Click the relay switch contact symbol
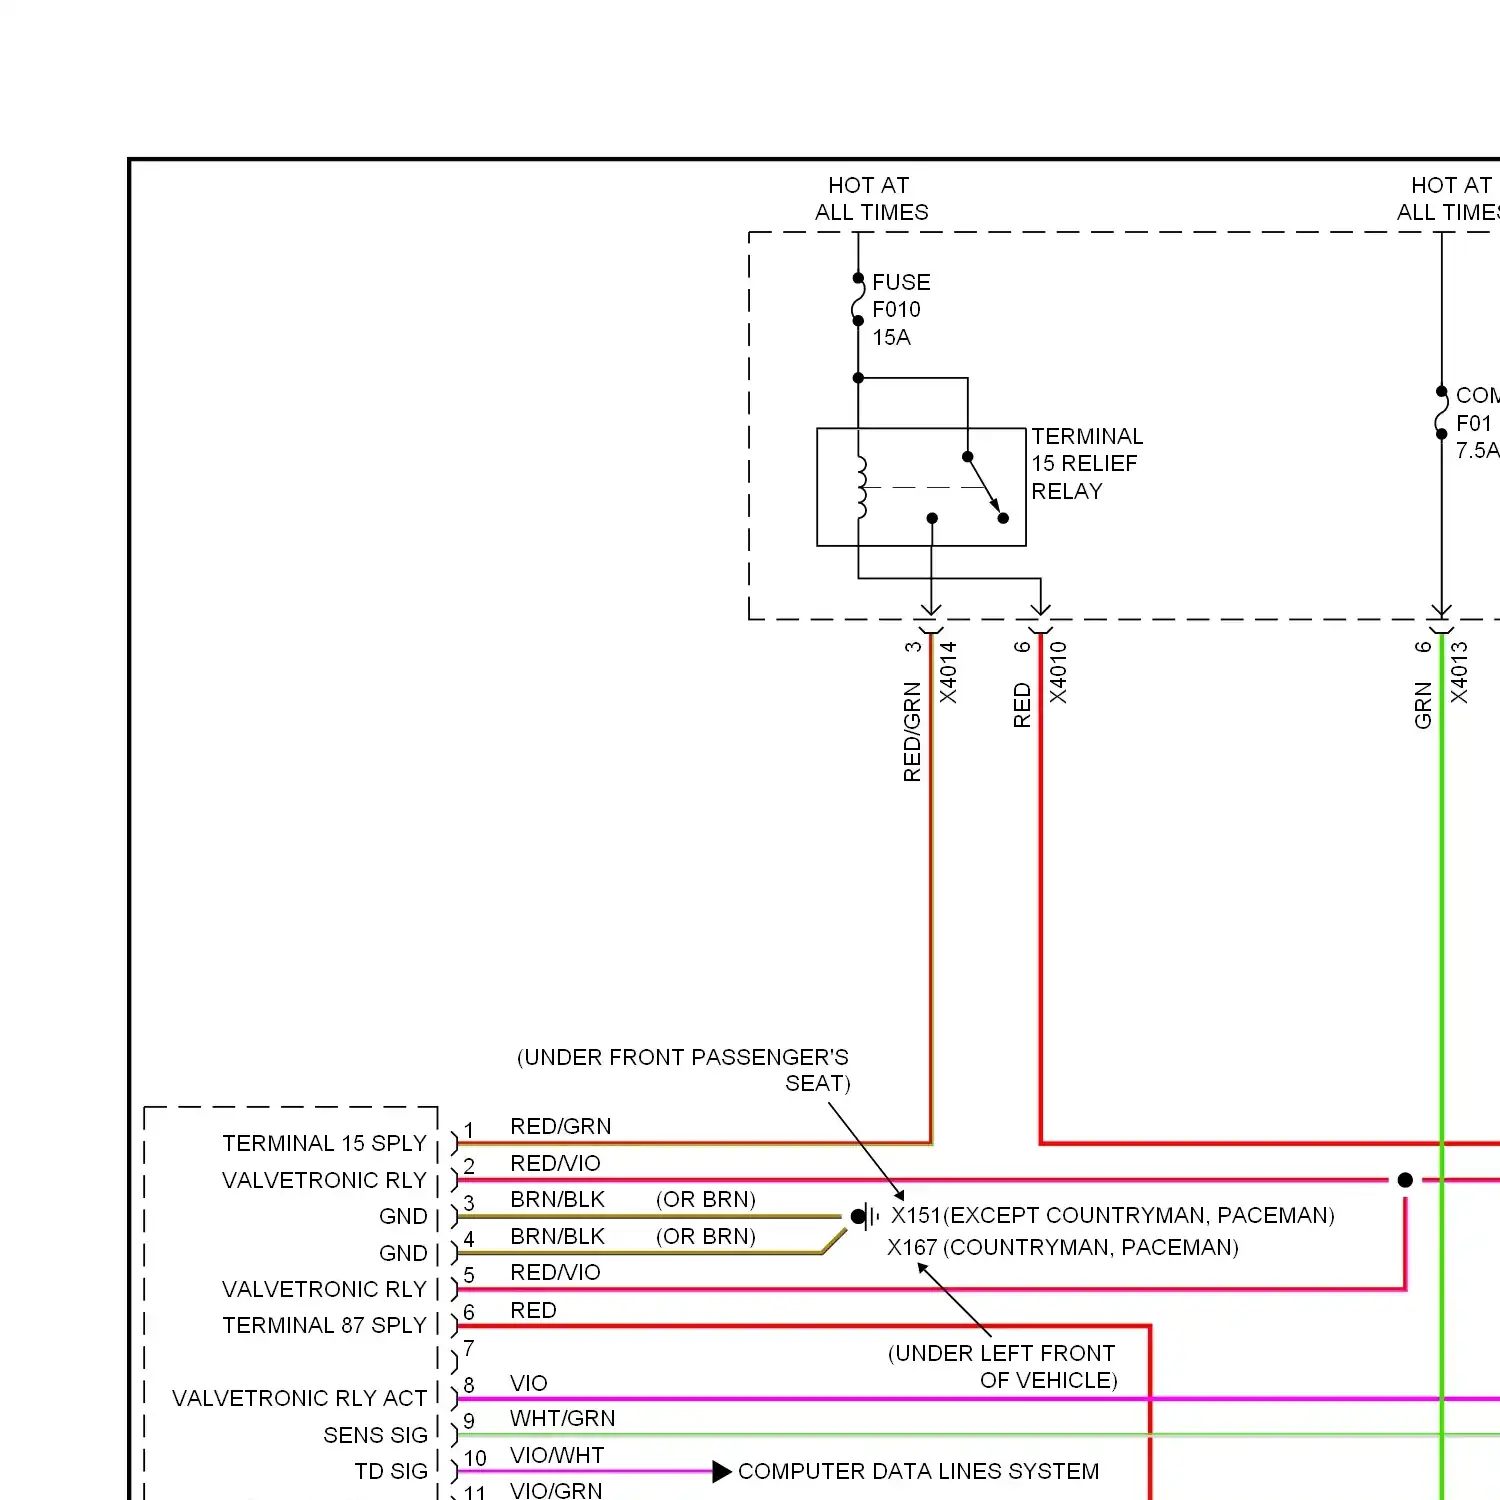This screenshot has width=1500, height=1500. click(985, 488)
